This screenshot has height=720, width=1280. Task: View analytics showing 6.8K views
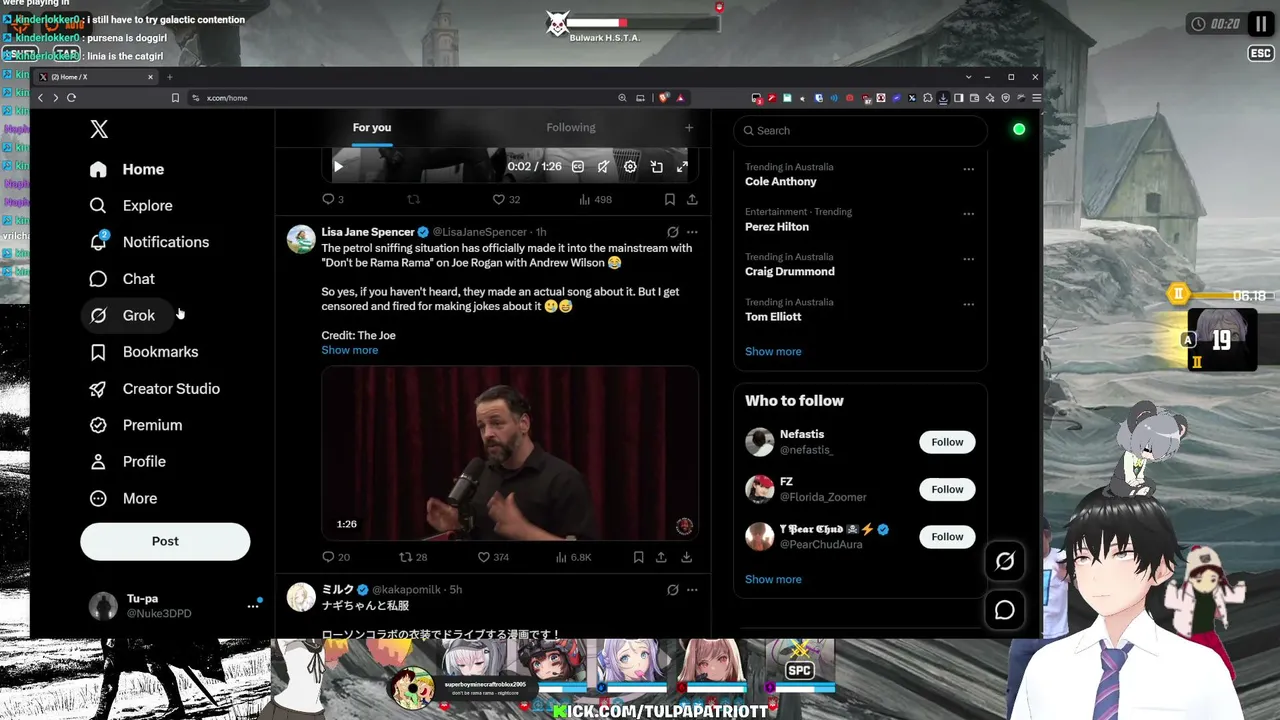click(576, 557)
